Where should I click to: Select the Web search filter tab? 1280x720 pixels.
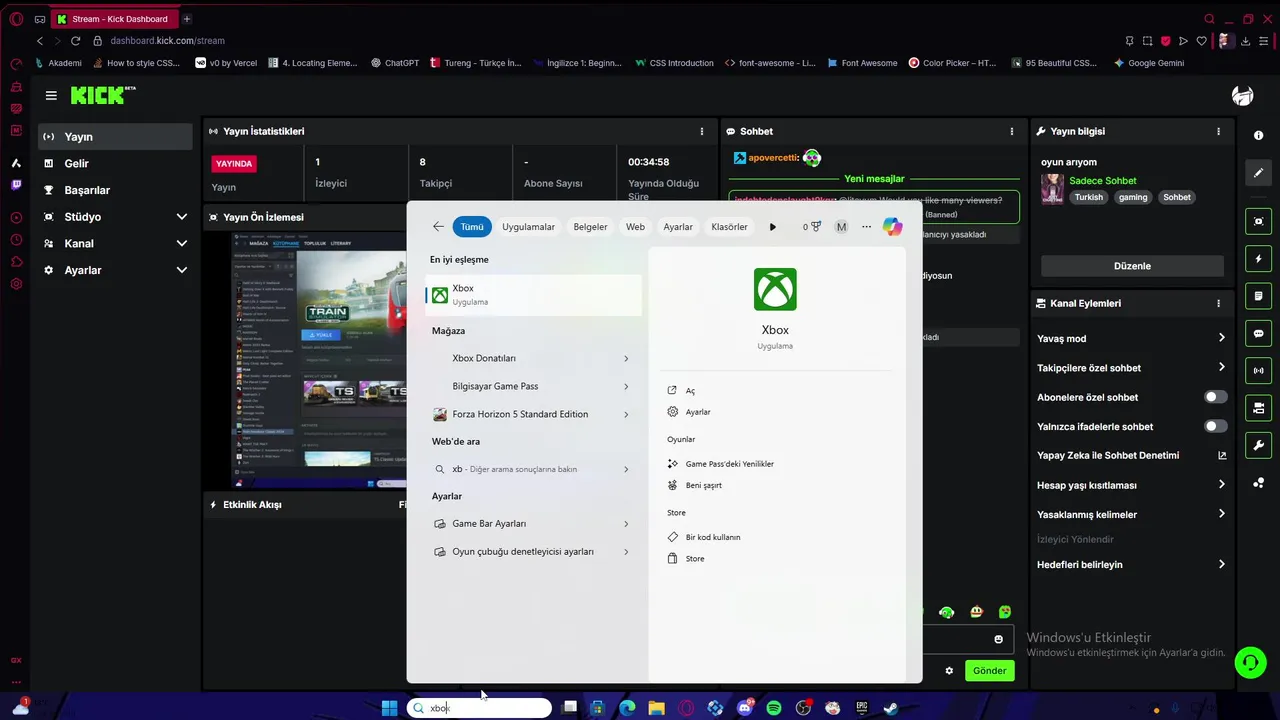635,227
